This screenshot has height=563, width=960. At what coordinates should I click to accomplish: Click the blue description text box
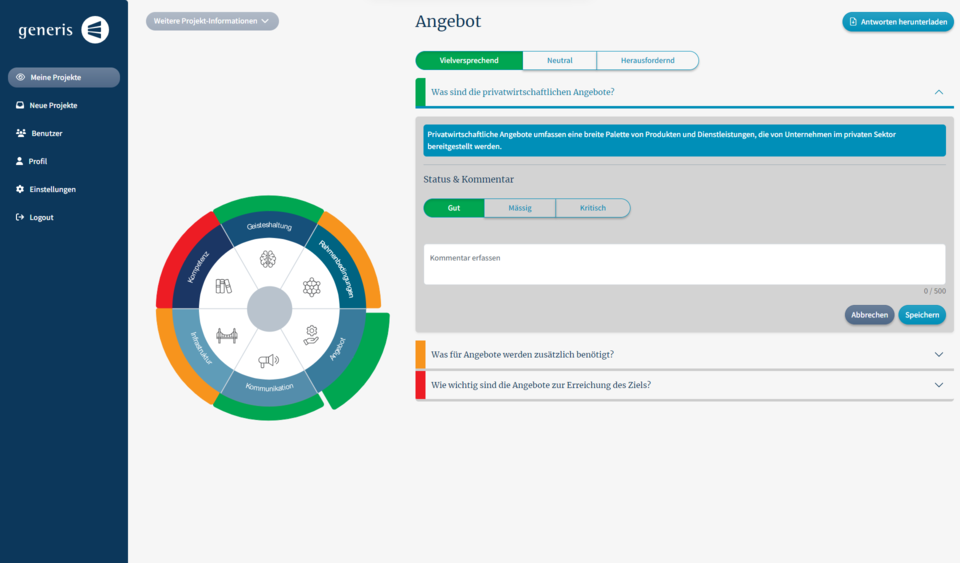click(x=684, y=140)
